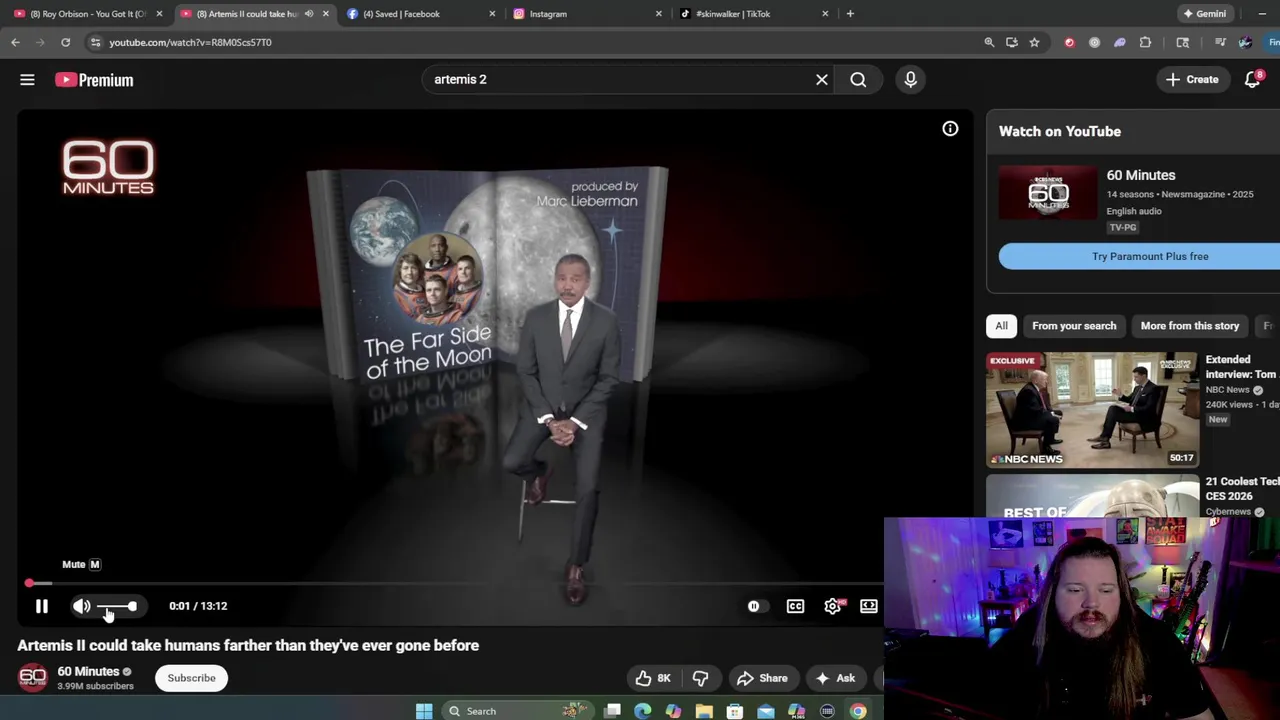Switch to theater mode
1280x720 pixels.
(869, 606)
